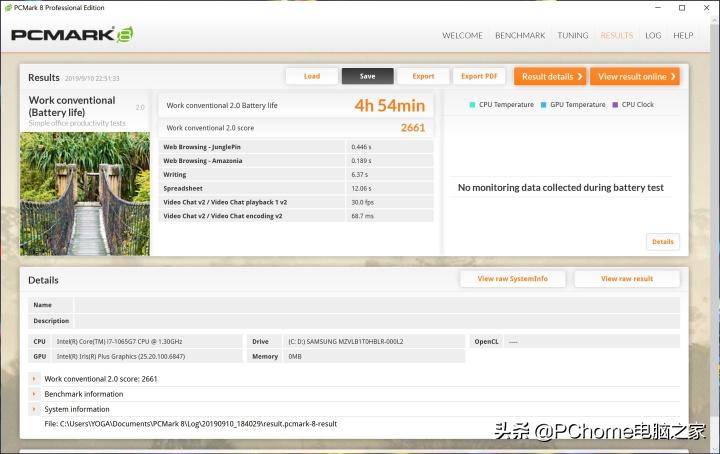Open the WELCOME tab
This screenshot has width=720, height=454.
click(x=462, y=35)
